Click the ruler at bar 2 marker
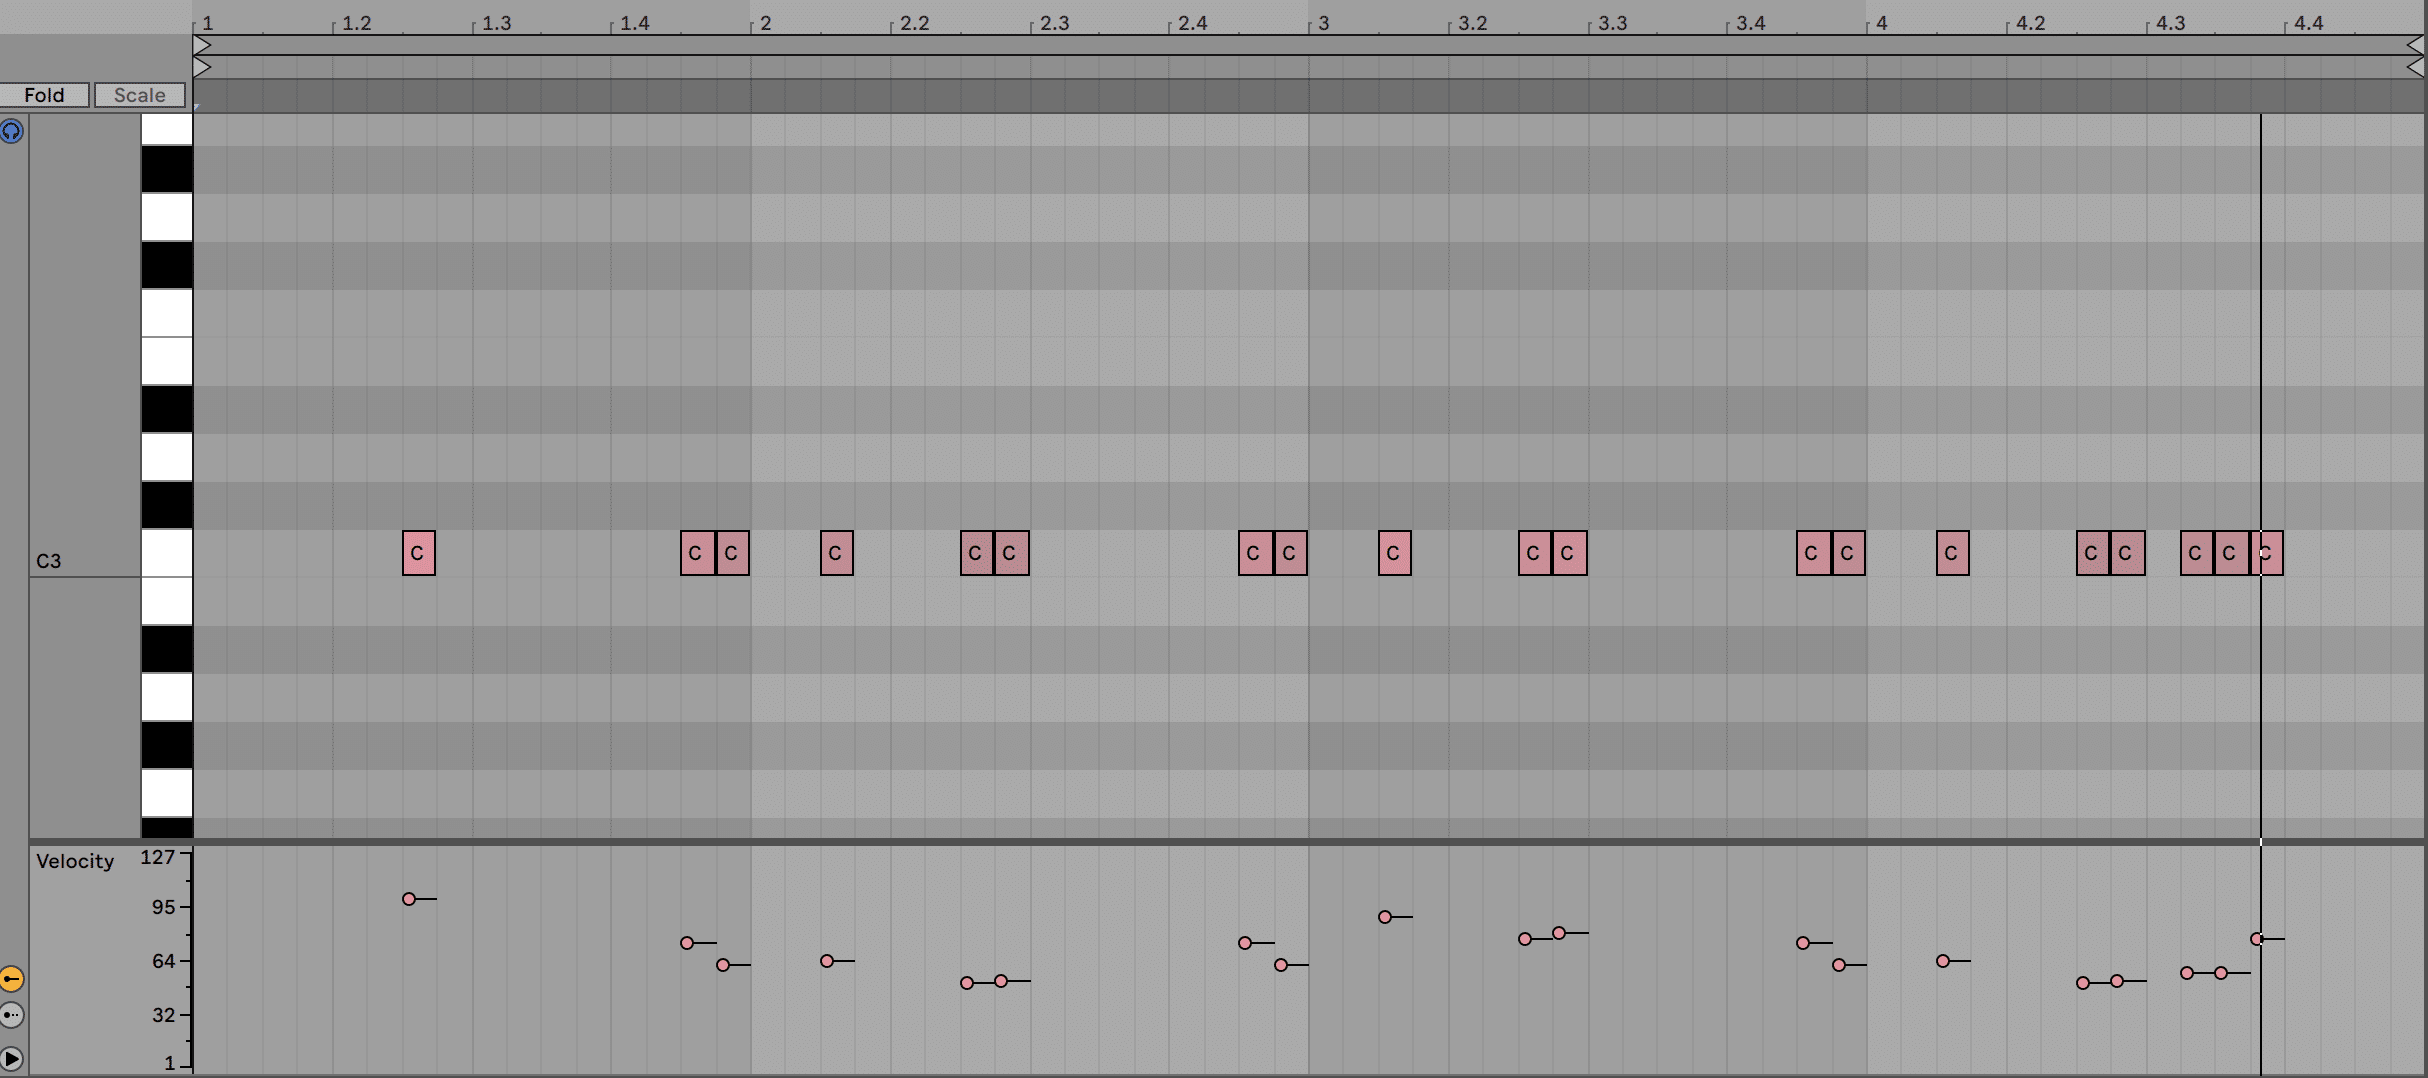Image resolution: width=2428 pixels, height=1078 pixels. pos(765,23)
